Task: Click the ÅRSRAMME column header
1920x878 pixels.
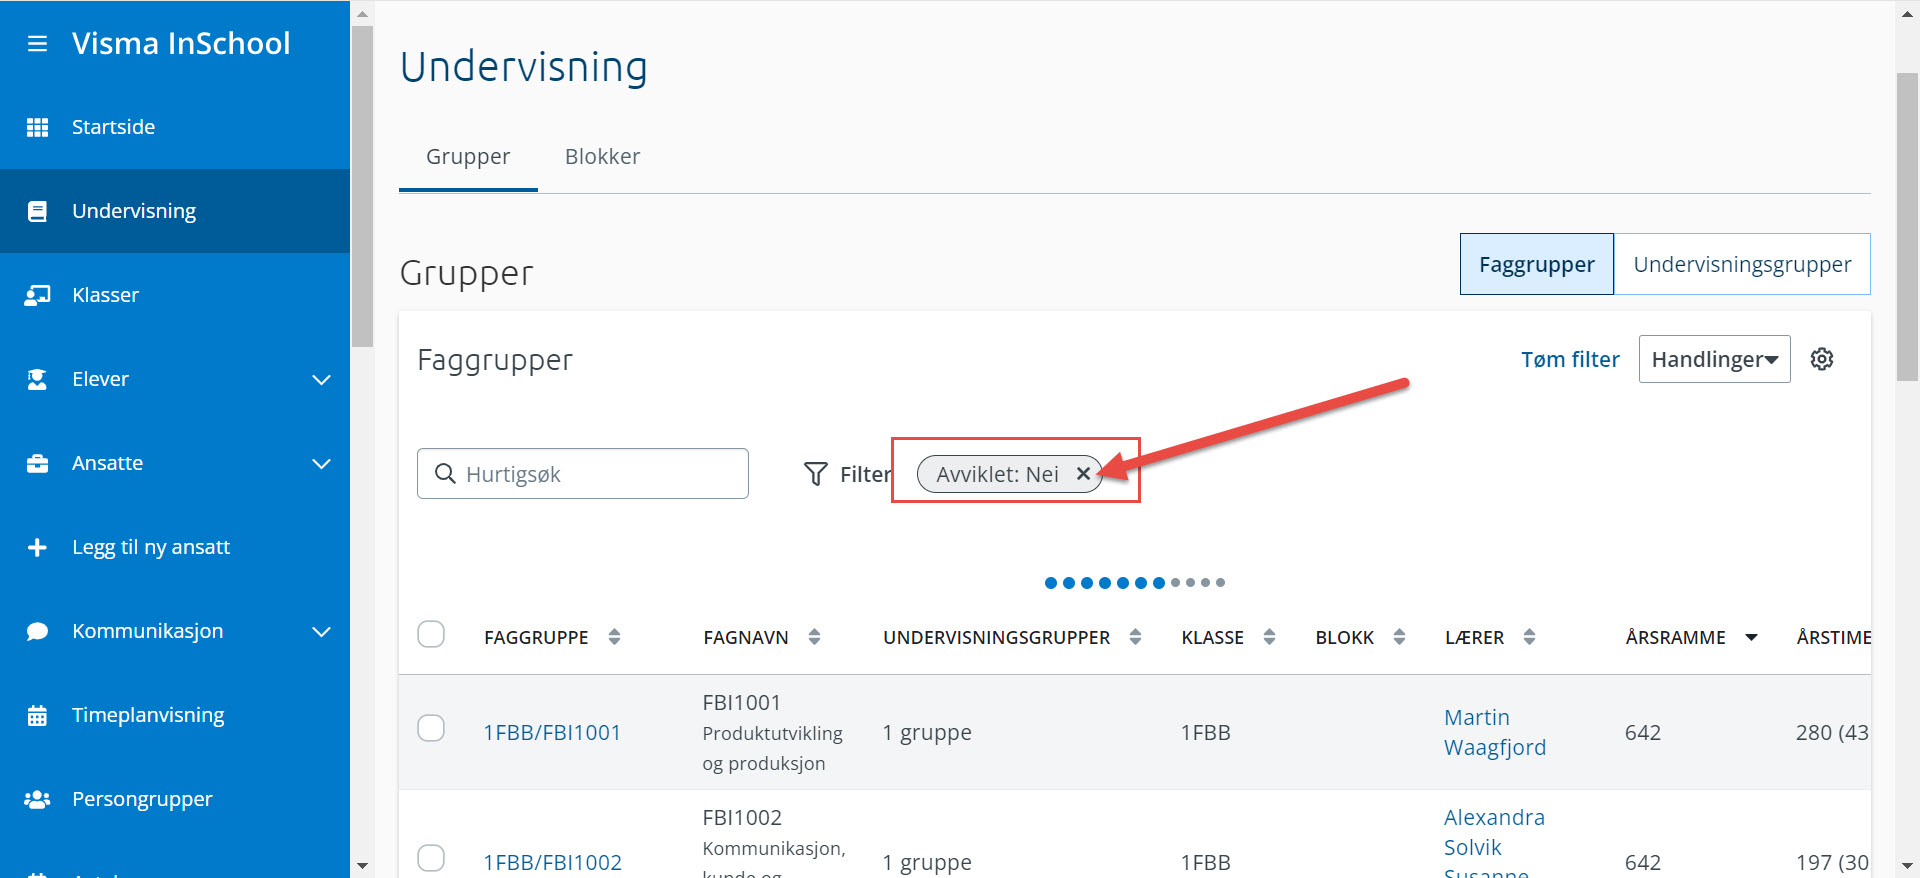Action: tap(1676, 637)
